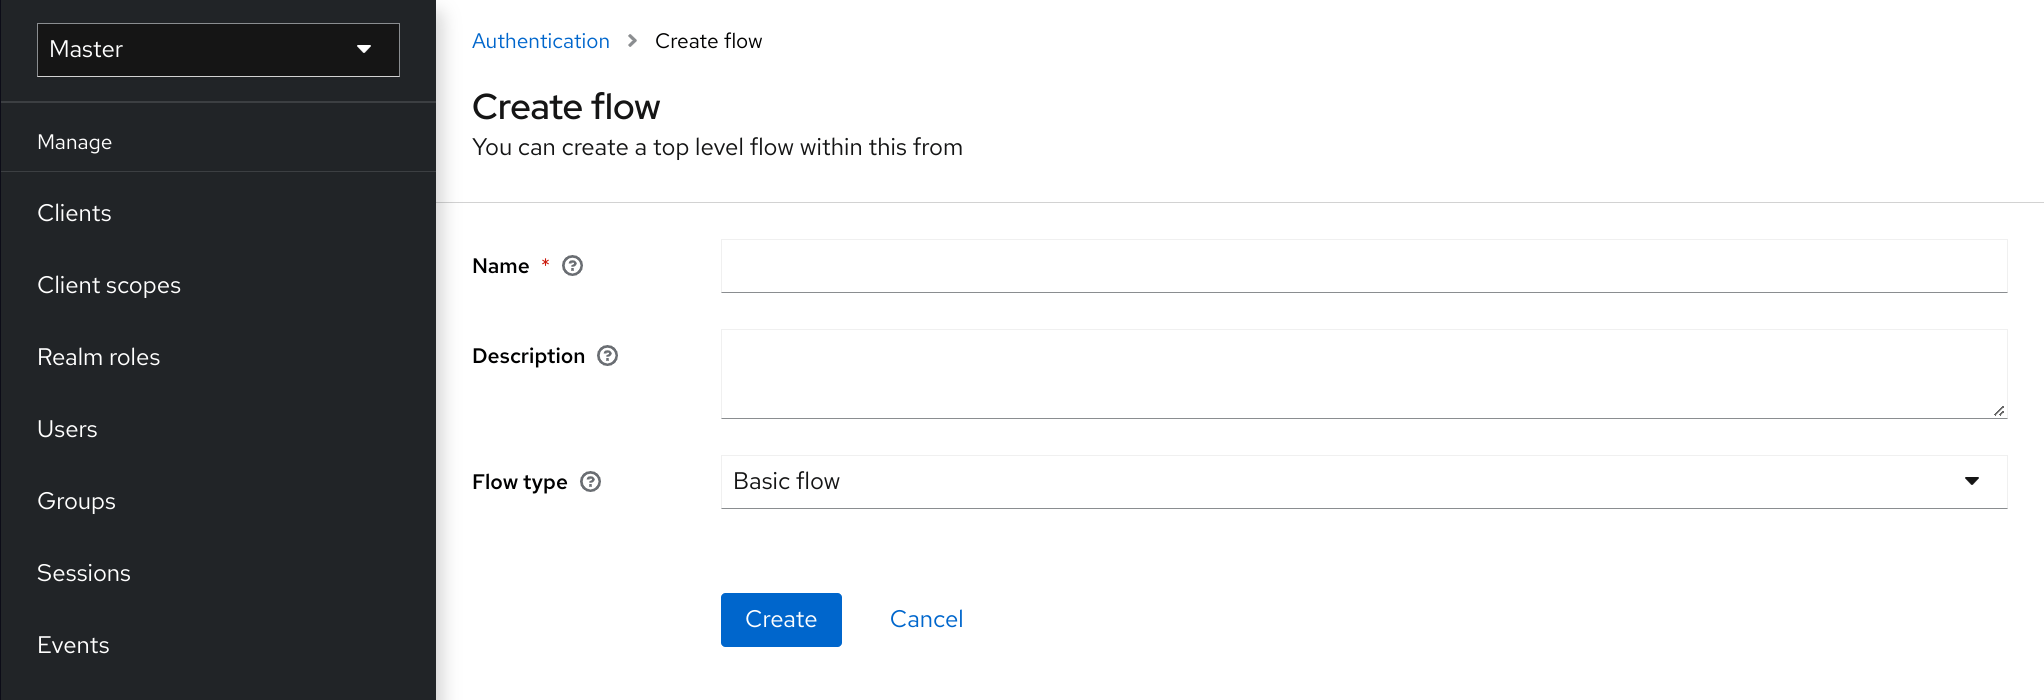Screen dimensions: 2044x700
Task: Go to Events in the sidebar
Action: 73,645
